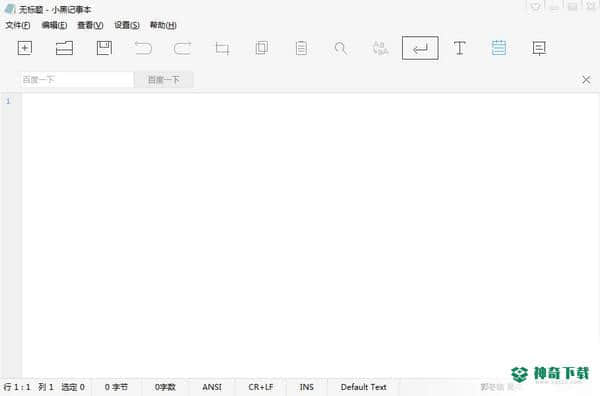Open the 设置(S) menu
Screen dimensions: 600x396
pyautogui.click(x=127, y=25)
